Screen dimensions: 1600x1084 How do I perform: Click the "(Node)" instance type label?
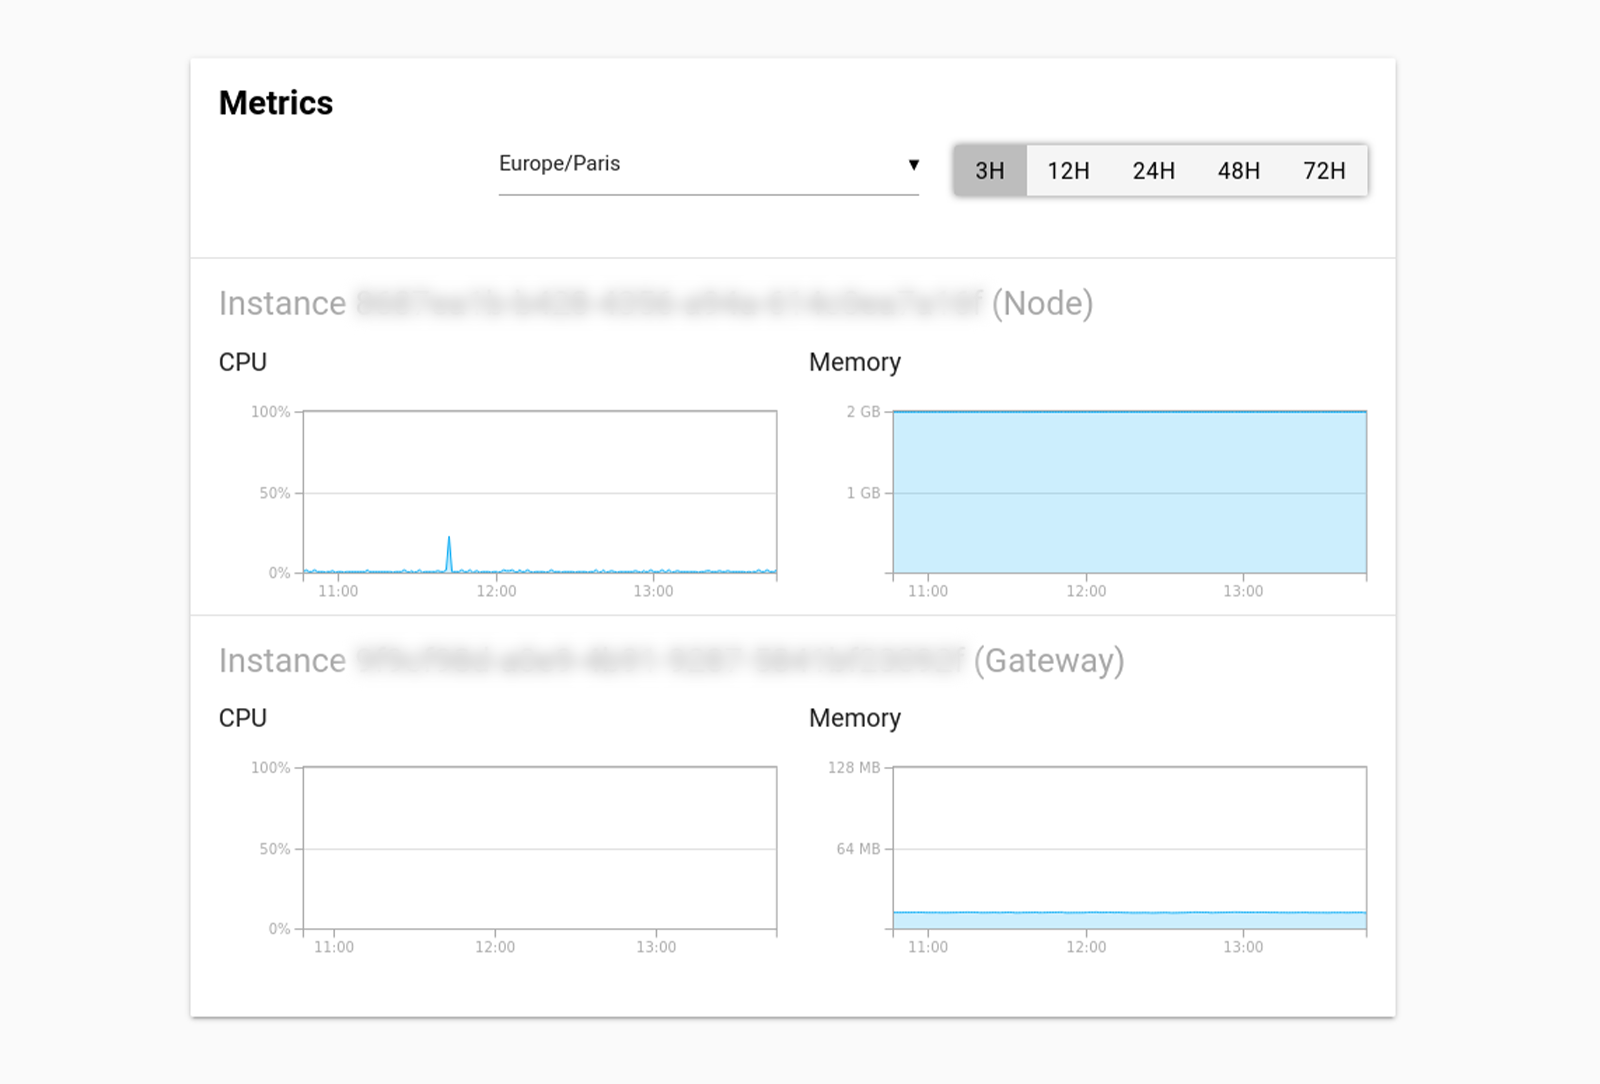(x=1042, y=303)
